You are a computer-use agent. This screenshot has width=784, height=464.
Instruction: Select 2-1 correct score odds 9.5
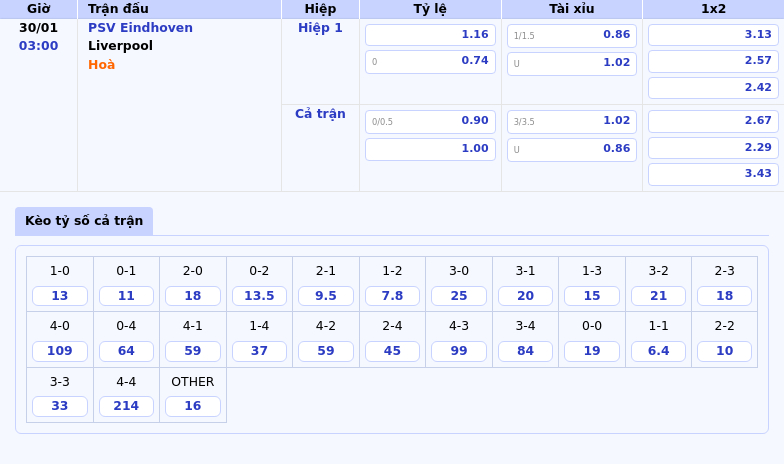[x=326, y=296]
